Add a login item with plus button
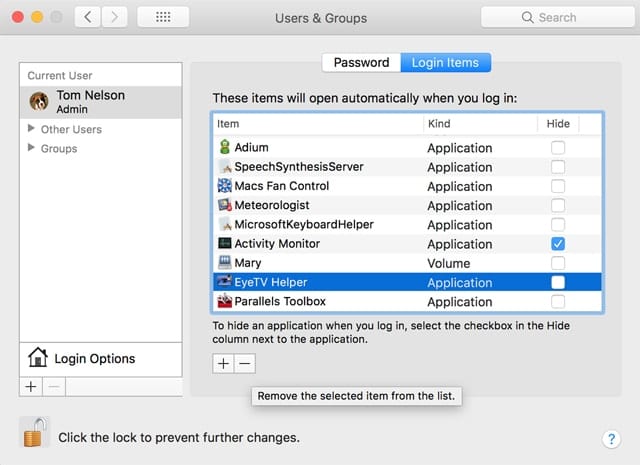Image resolution: width=640 pixels, height=465 pixels. 223,364
